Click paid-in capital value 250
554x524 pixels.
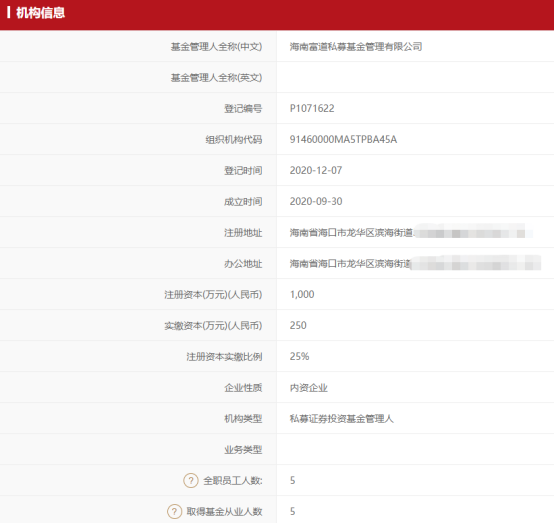[298, 325]
